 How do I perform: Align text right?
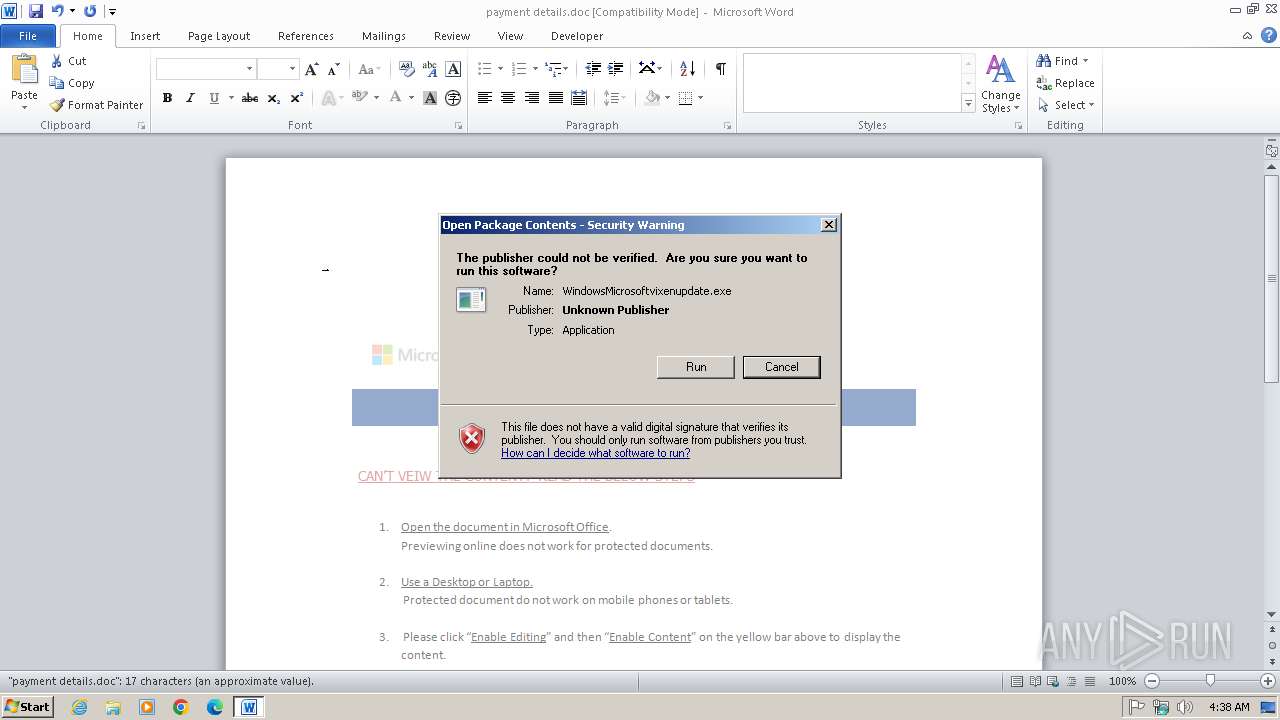click(532, 98)
